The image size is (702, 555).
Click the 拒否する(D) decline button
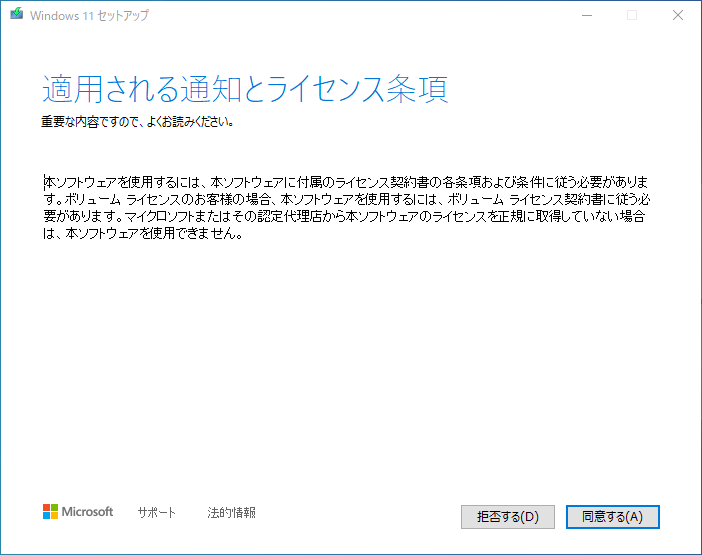tap(508, 517)
